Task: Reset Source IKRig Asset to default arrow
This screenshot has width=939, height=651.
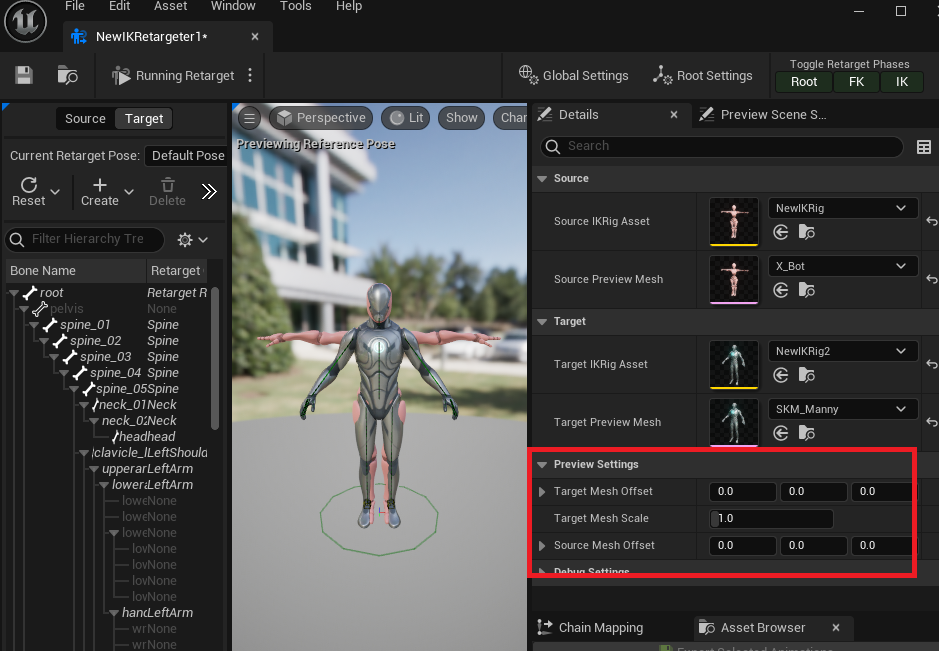Action: [931, 222]
